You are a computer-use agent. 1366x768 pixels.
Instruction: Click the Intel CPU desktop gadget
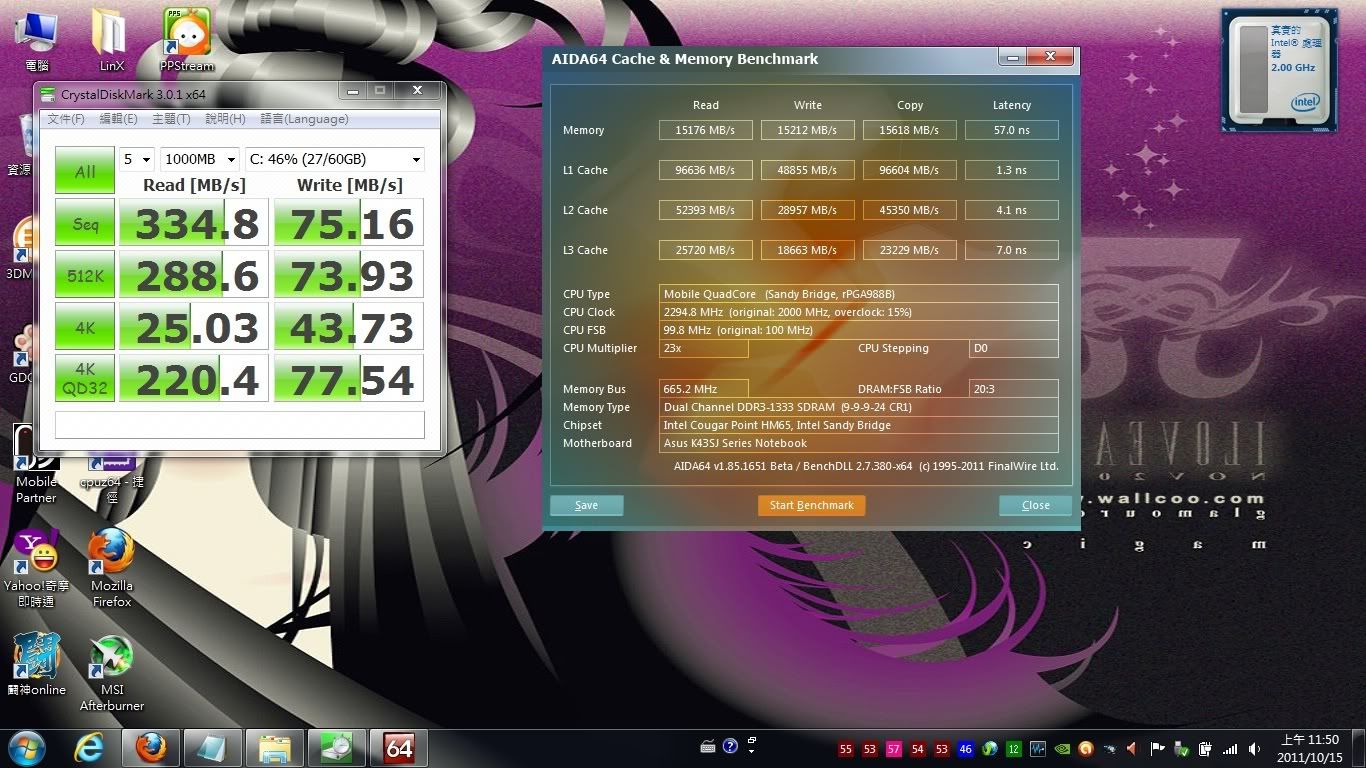(1279, 70)
